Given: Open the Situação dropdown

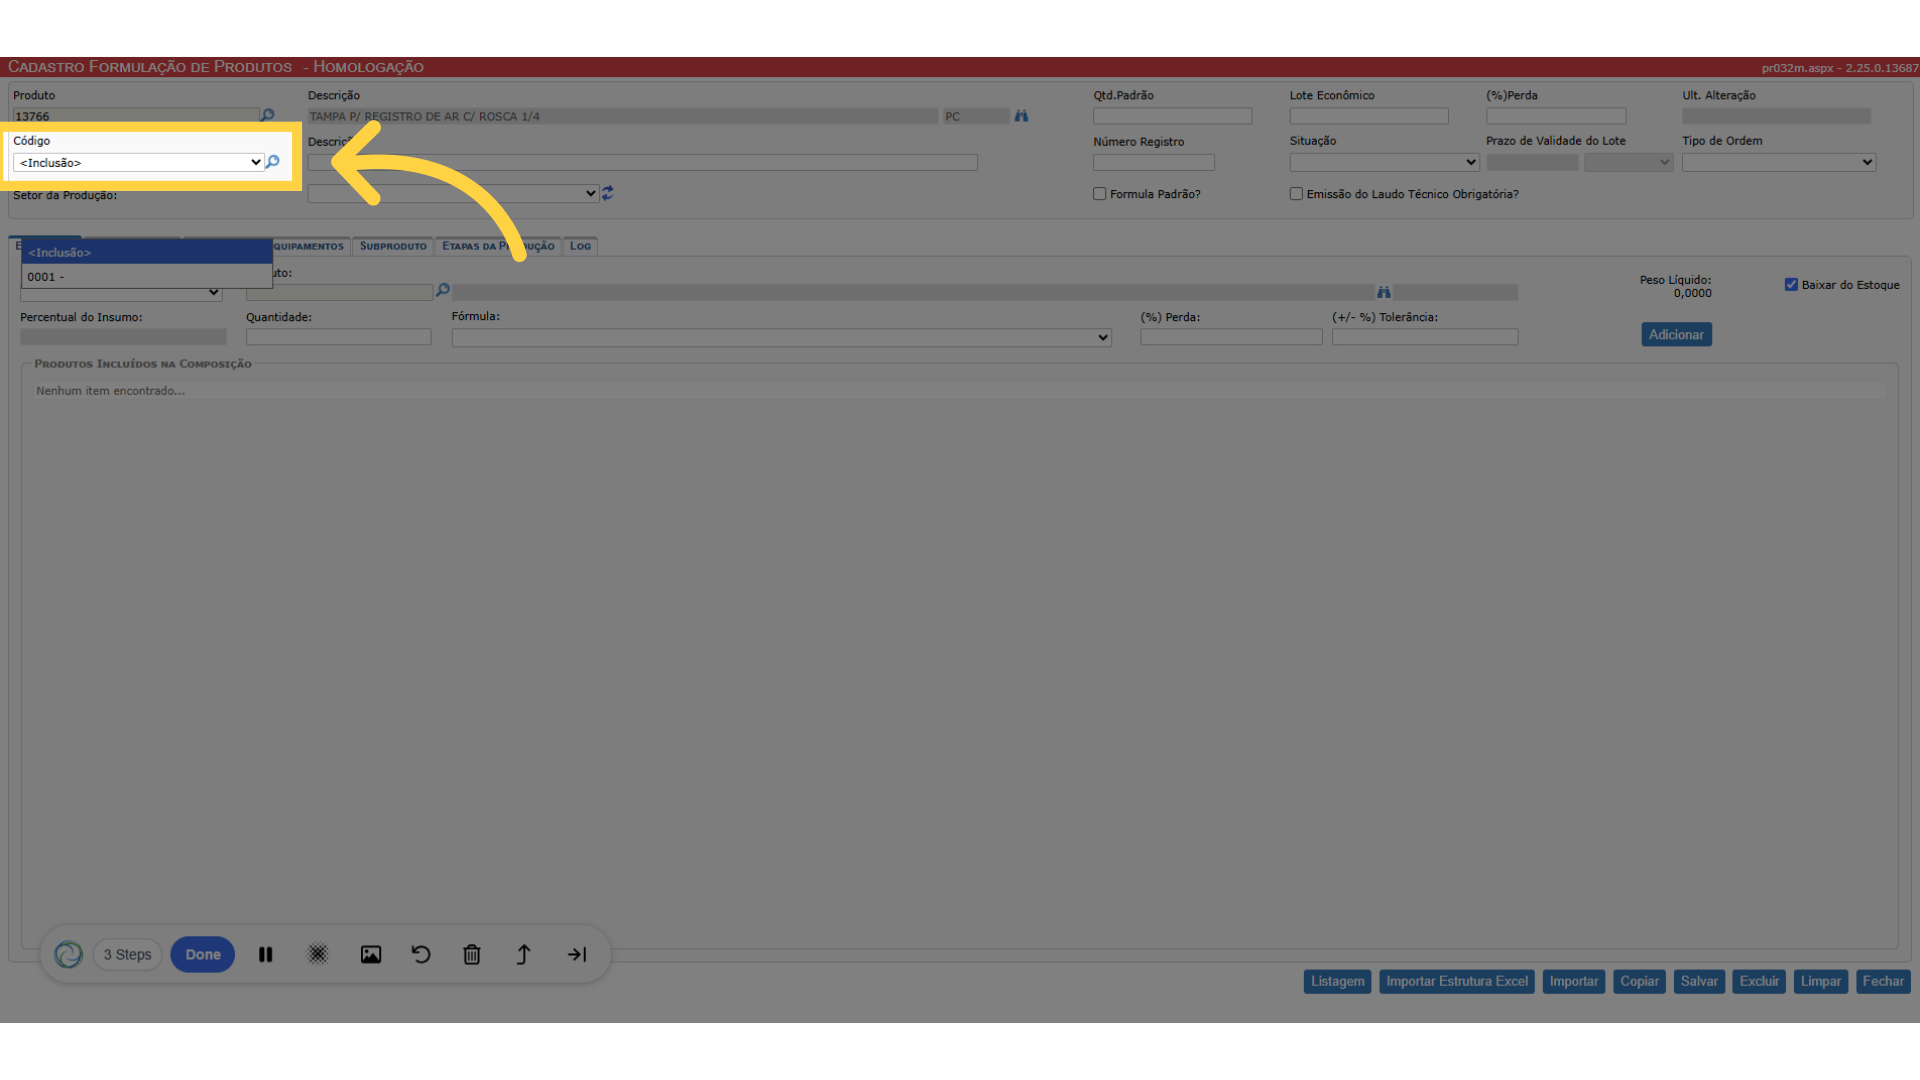Looking at the screenshot, I should click(x=1384, y=162).
